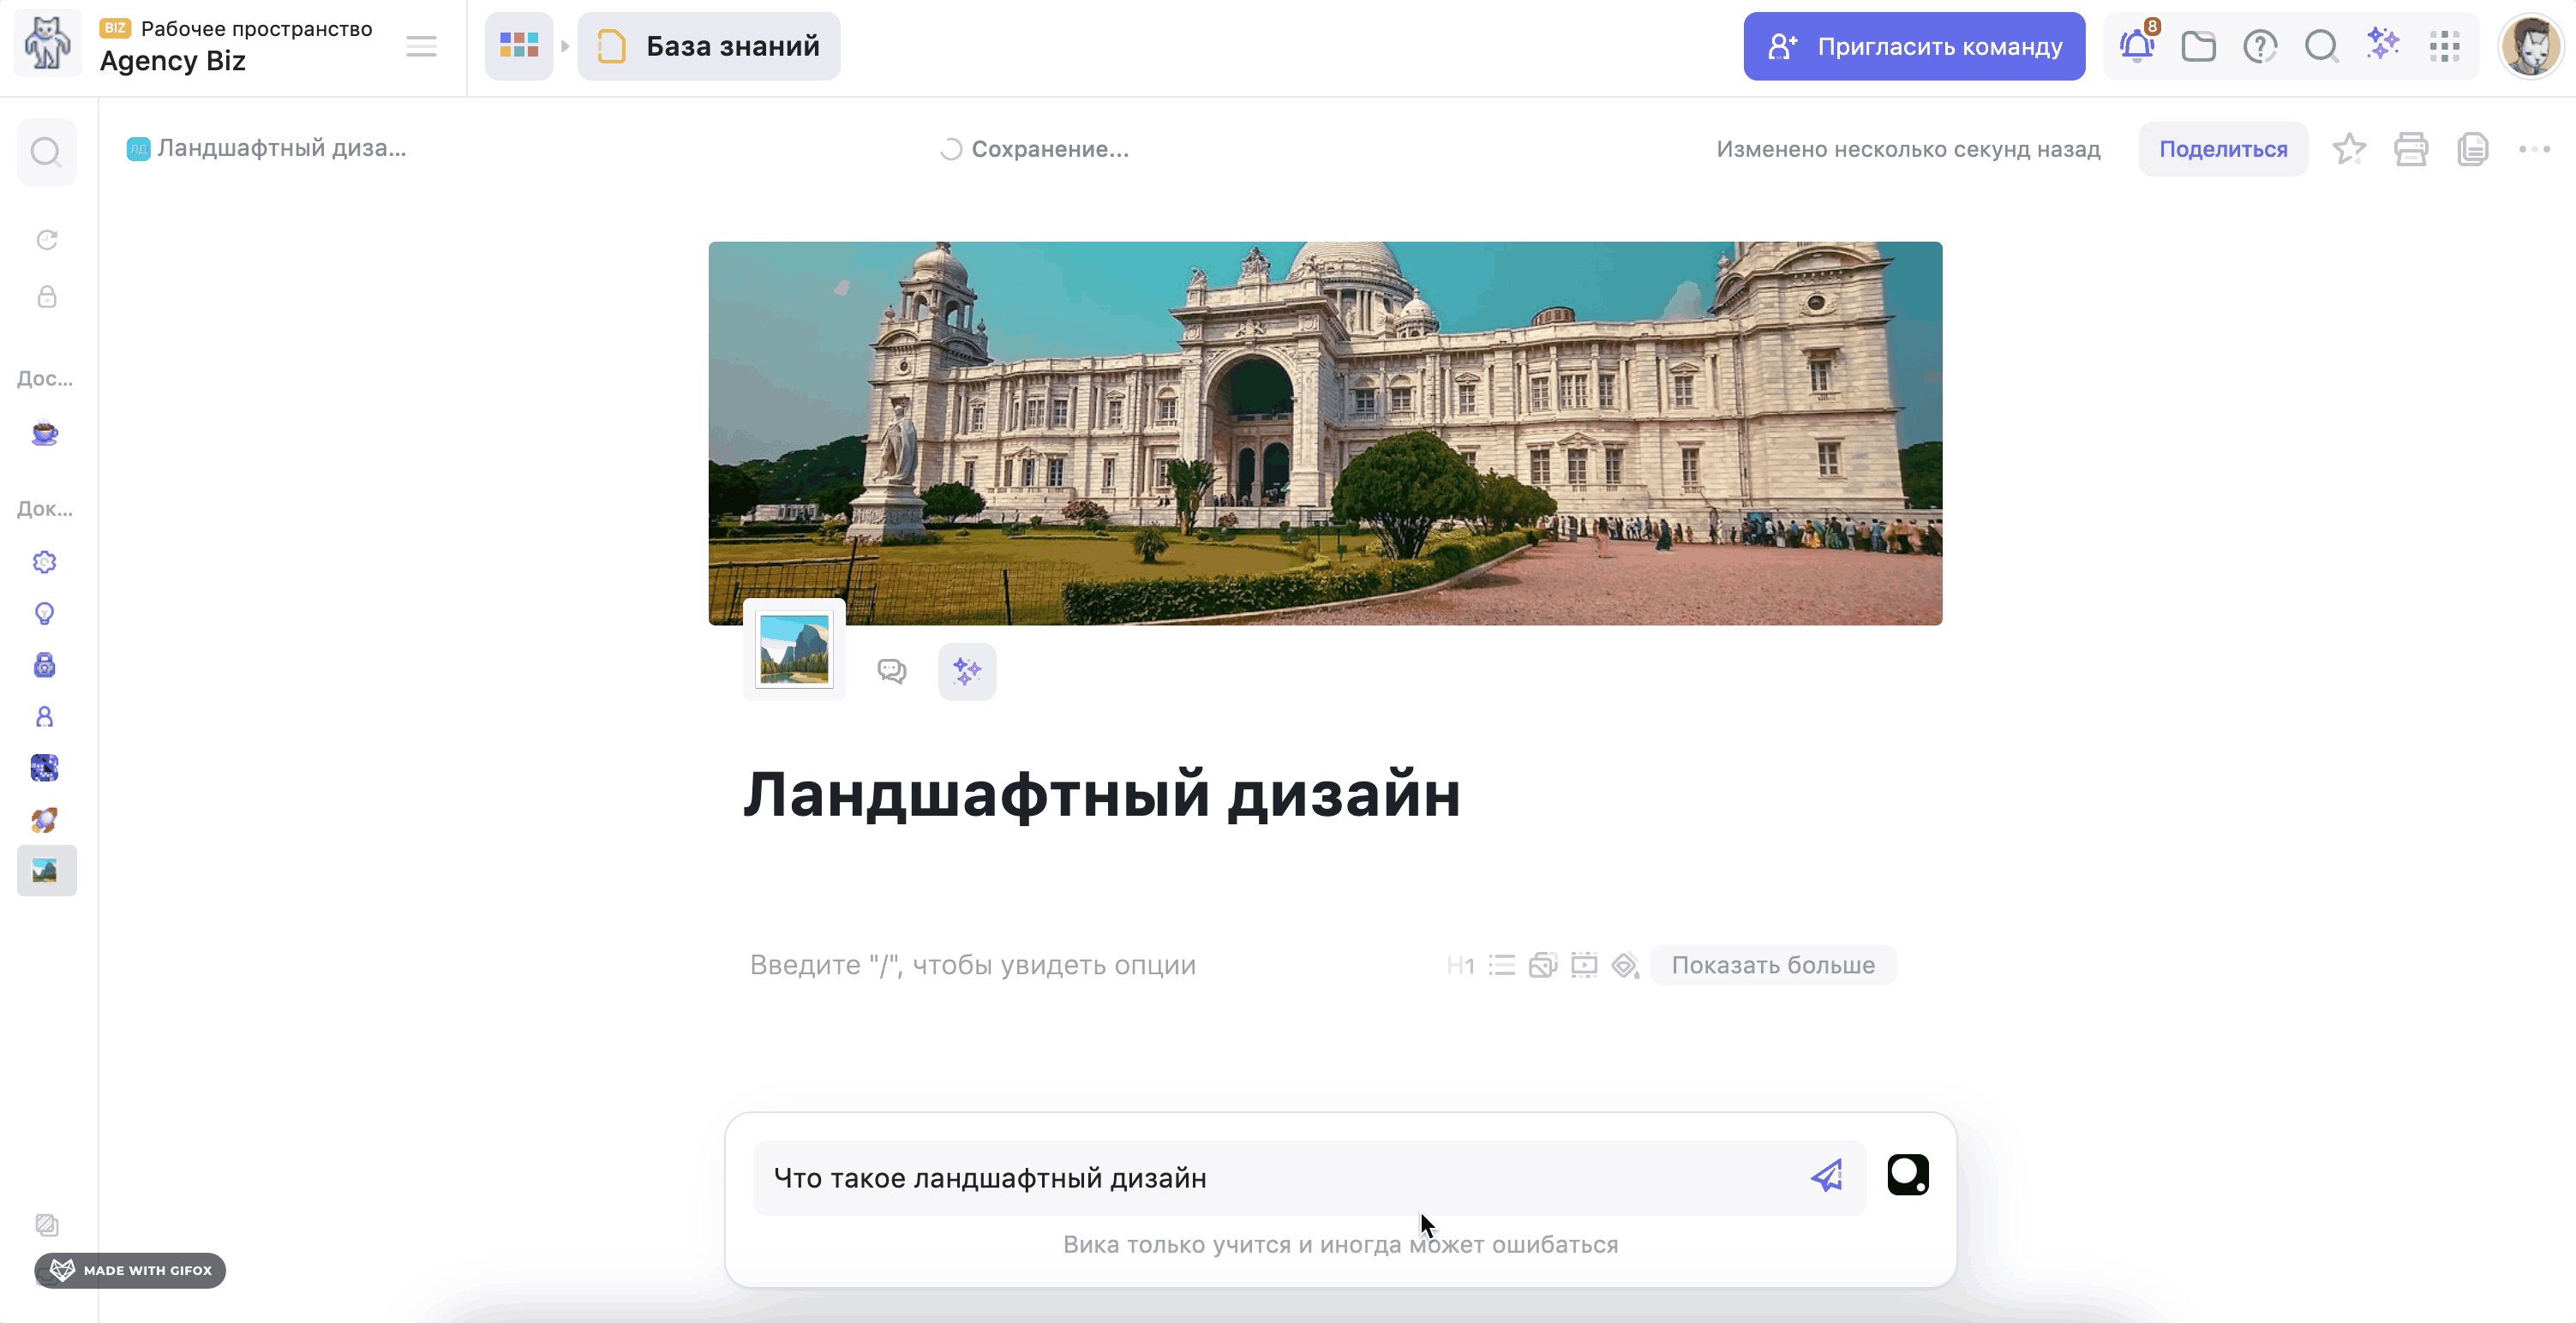Click the send message arrow icon
Screen dimensions: 2576x1323
click(1827, 1176)
